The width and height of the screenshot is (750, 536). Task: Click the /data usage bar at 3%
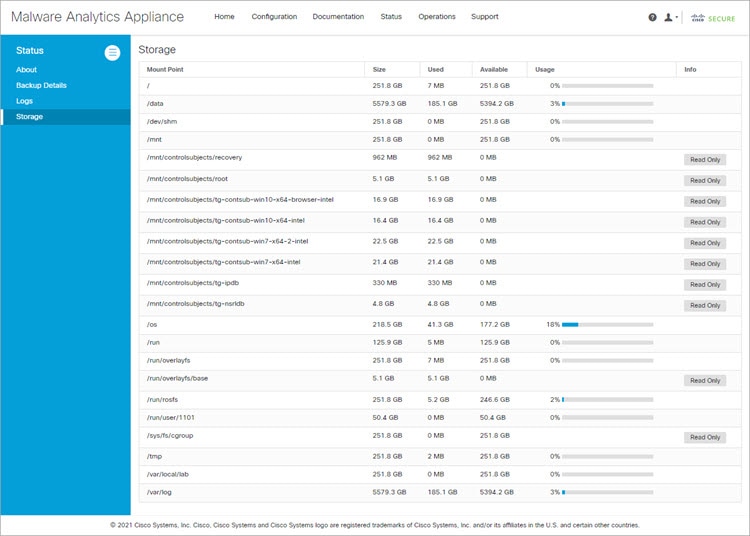point(607,104)
